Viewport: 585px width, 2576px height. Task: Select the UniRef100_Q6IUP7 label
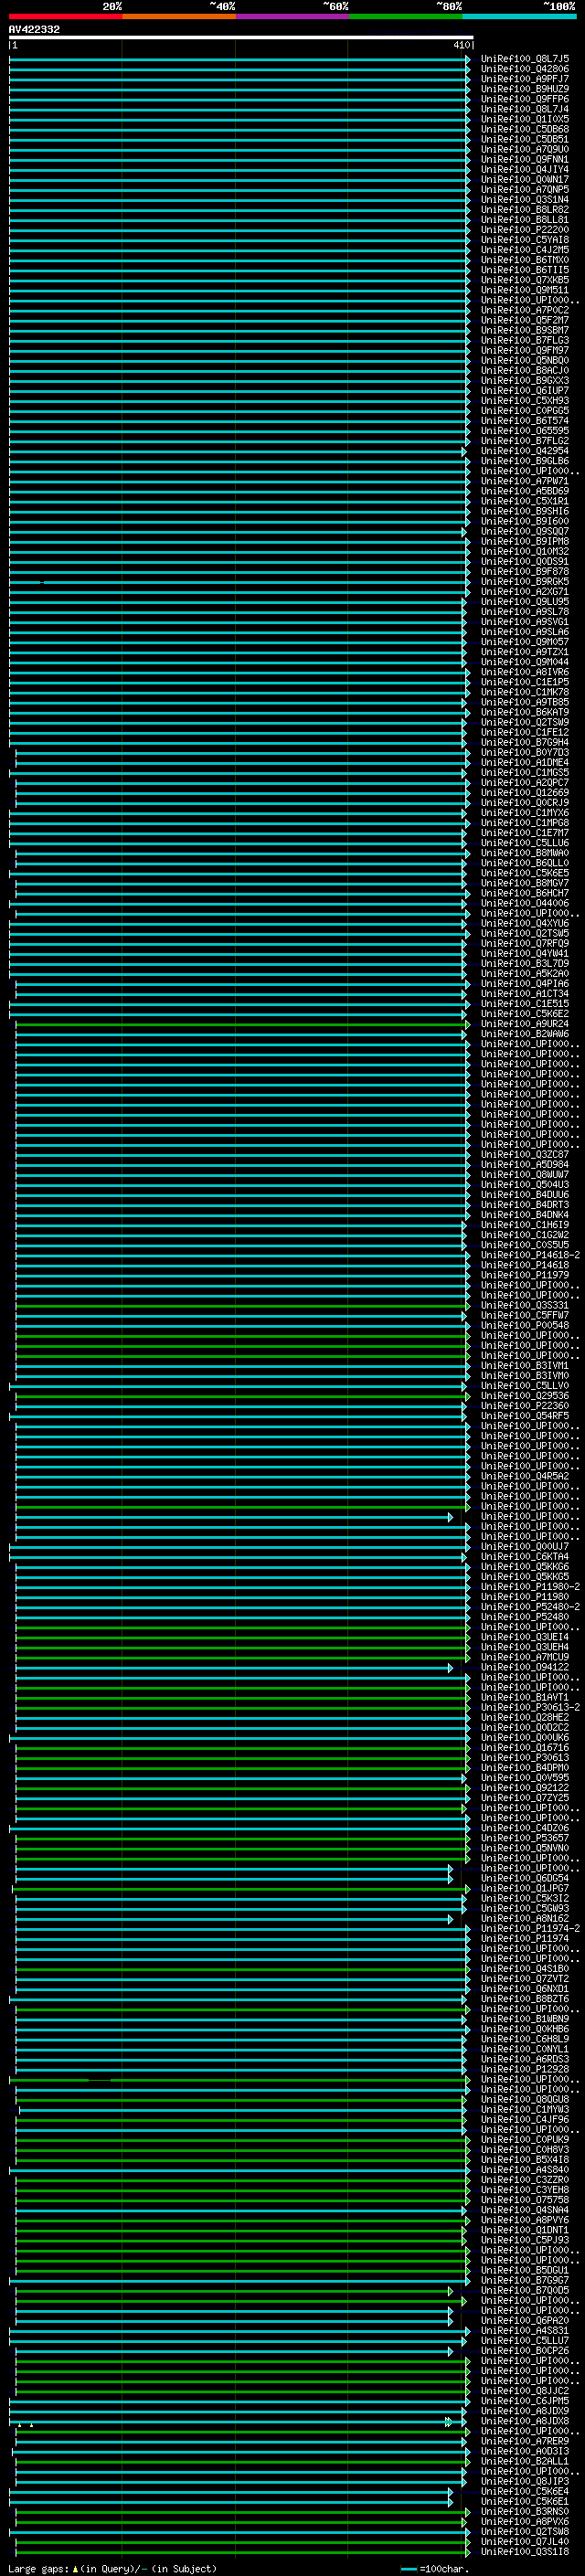(x=525, y=391)
